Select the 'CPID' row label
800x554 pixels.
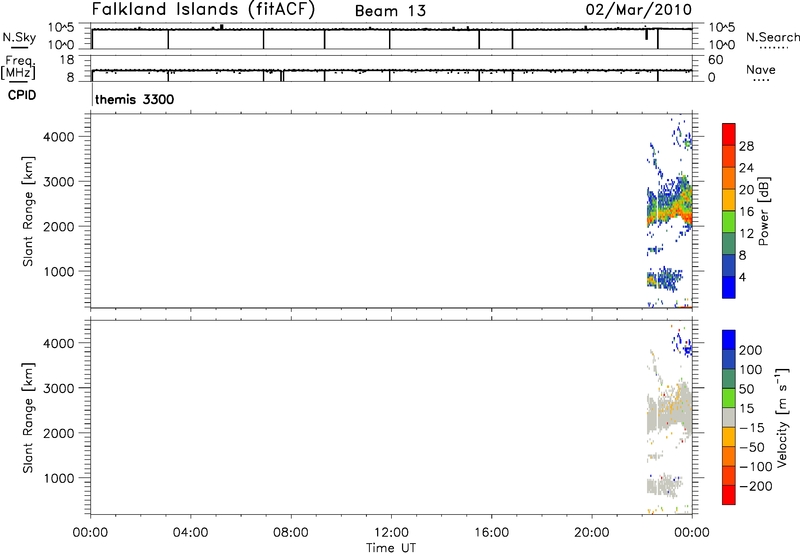point(22,95)
